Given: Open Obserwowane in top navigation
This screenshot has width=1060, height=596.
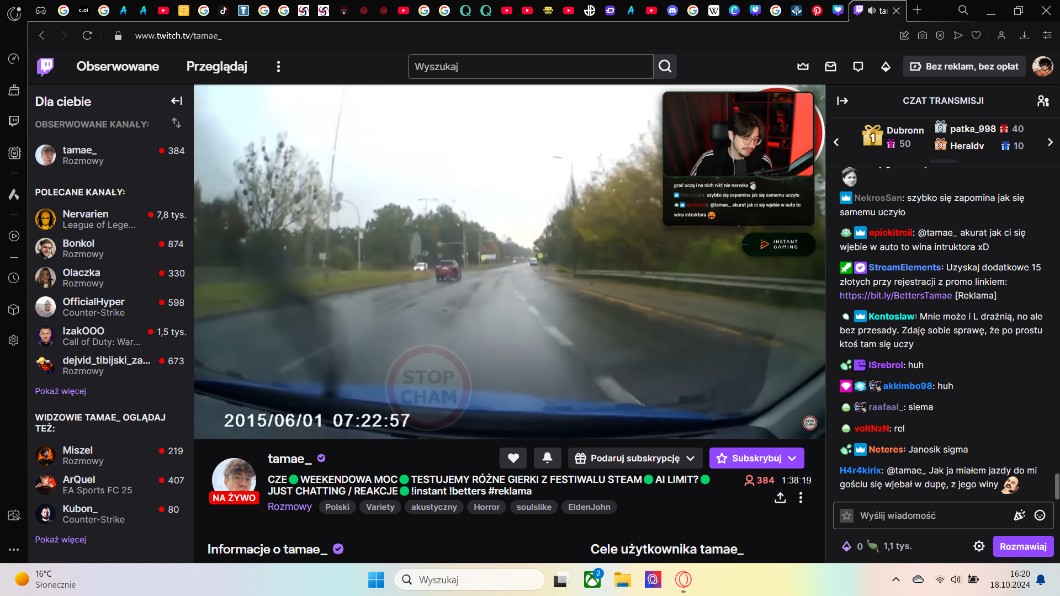Looking at the screenshot, I should click(x=118, y=67).
